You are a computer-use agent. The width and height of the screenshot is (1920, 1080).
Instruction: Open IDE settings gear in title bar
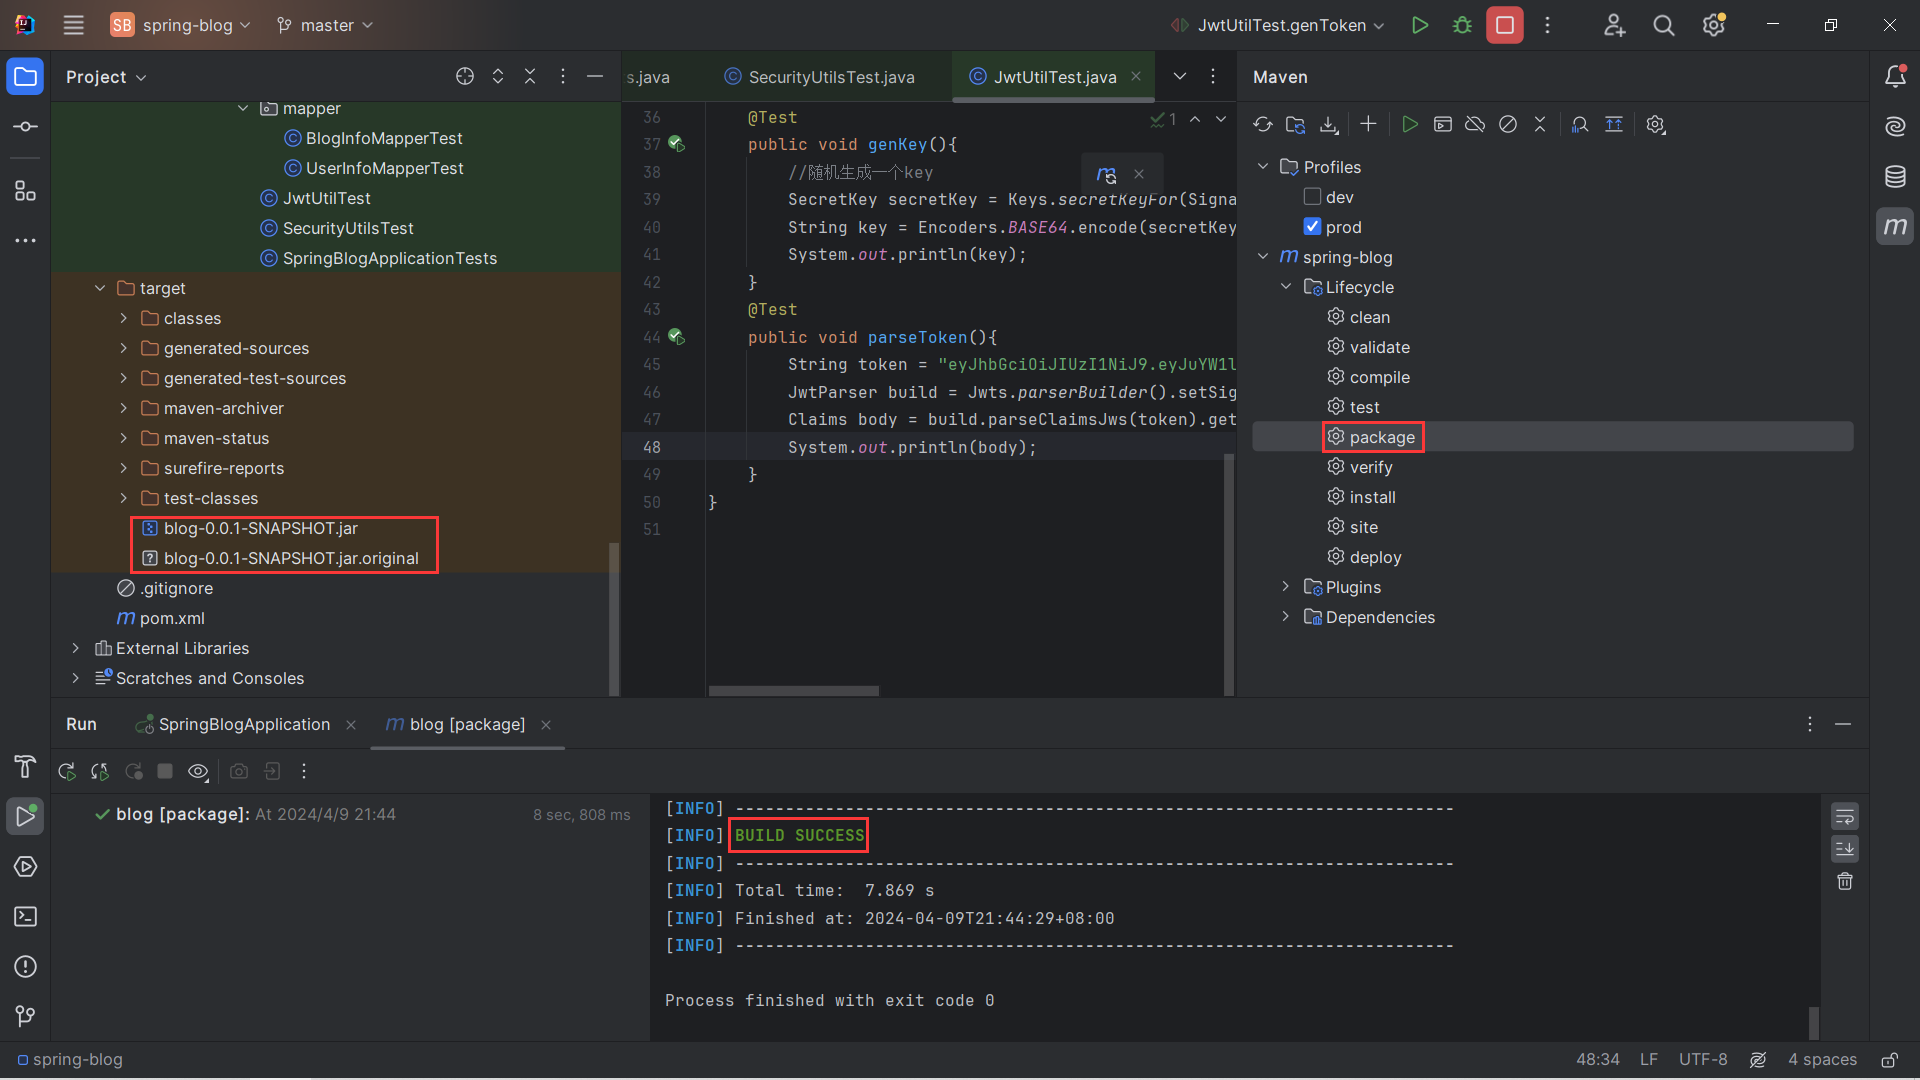coord(1714,25)
